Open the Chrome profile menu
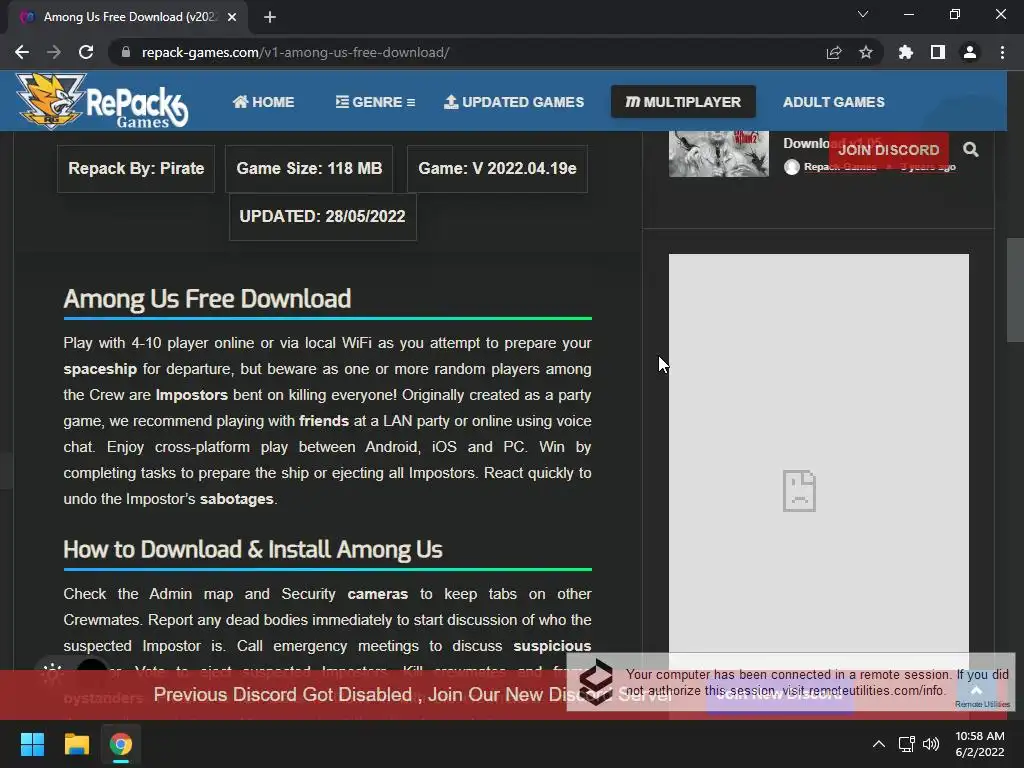This screenshot has width=1024, height=768. (970, 52)
